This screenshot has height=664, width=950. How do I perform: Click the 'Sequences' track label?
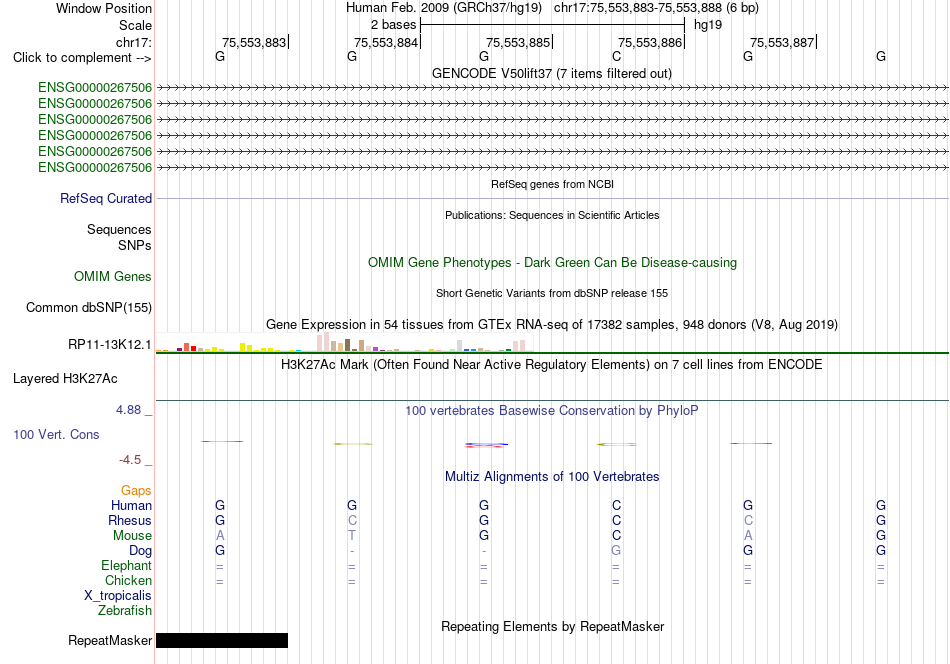(x=119, y=230)
